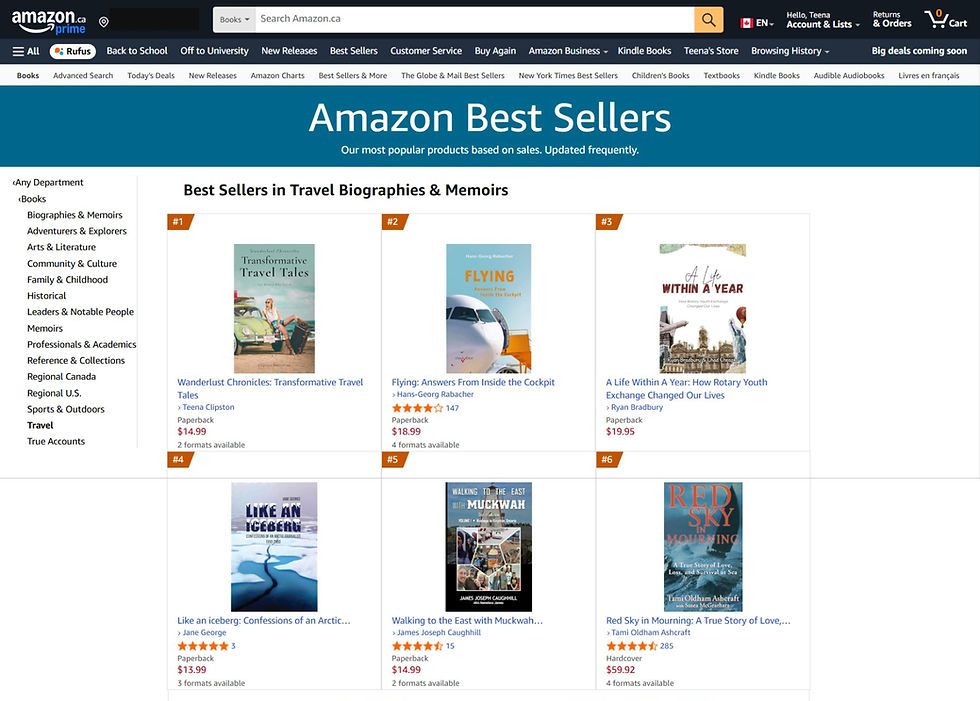
Task: Click the orange search magnifier button
Action: (x=708, y=20)
